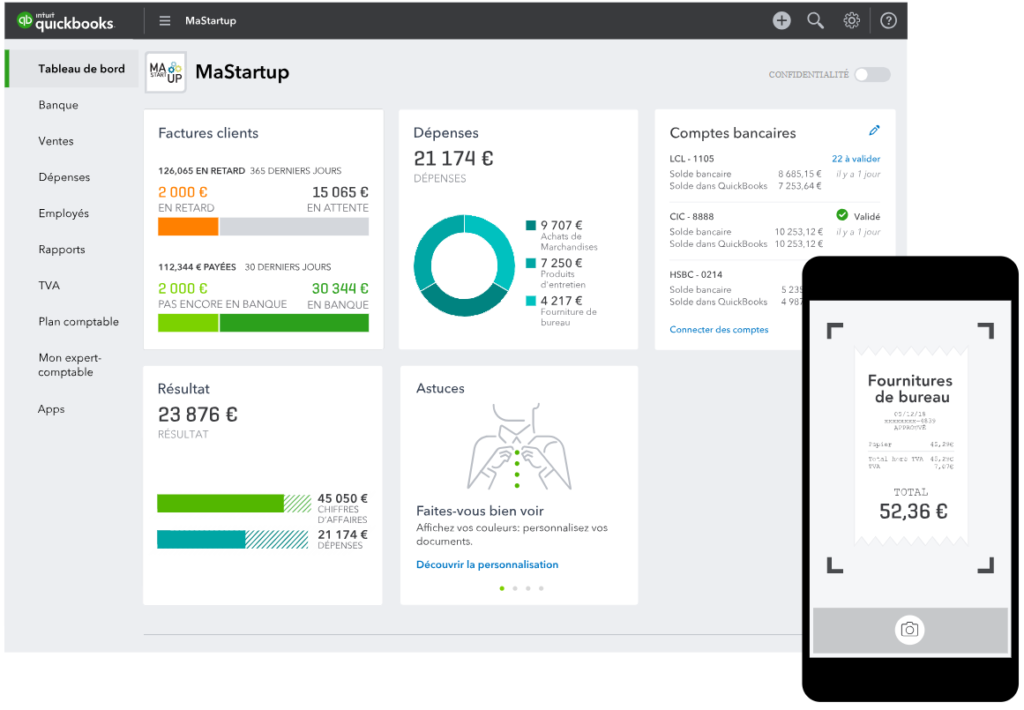Viewport: 1024px width, 710px height.
Task: Open Apps in the sidebar
Action: (x=51, y=410)
